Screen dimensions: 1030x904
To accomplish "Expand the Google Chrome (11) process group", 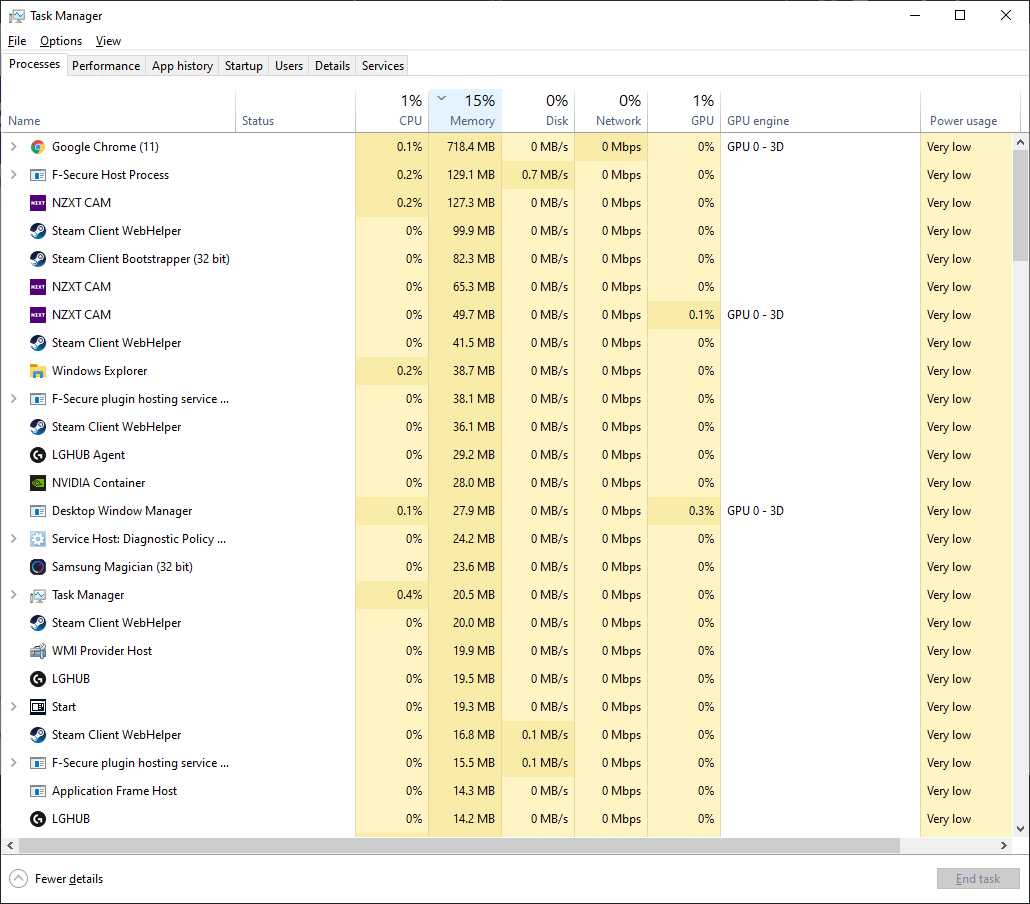I will click(x=13, y=147).
